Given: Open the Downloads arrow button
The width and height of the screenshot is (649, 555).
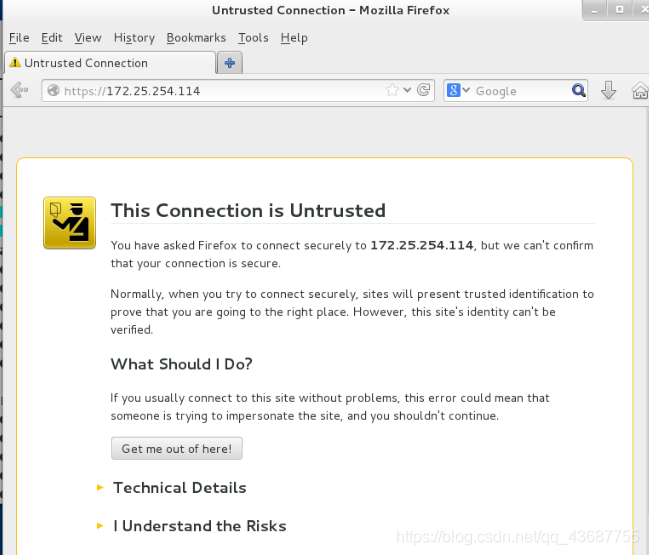Looking at the screenshot, I should [608, 90].
